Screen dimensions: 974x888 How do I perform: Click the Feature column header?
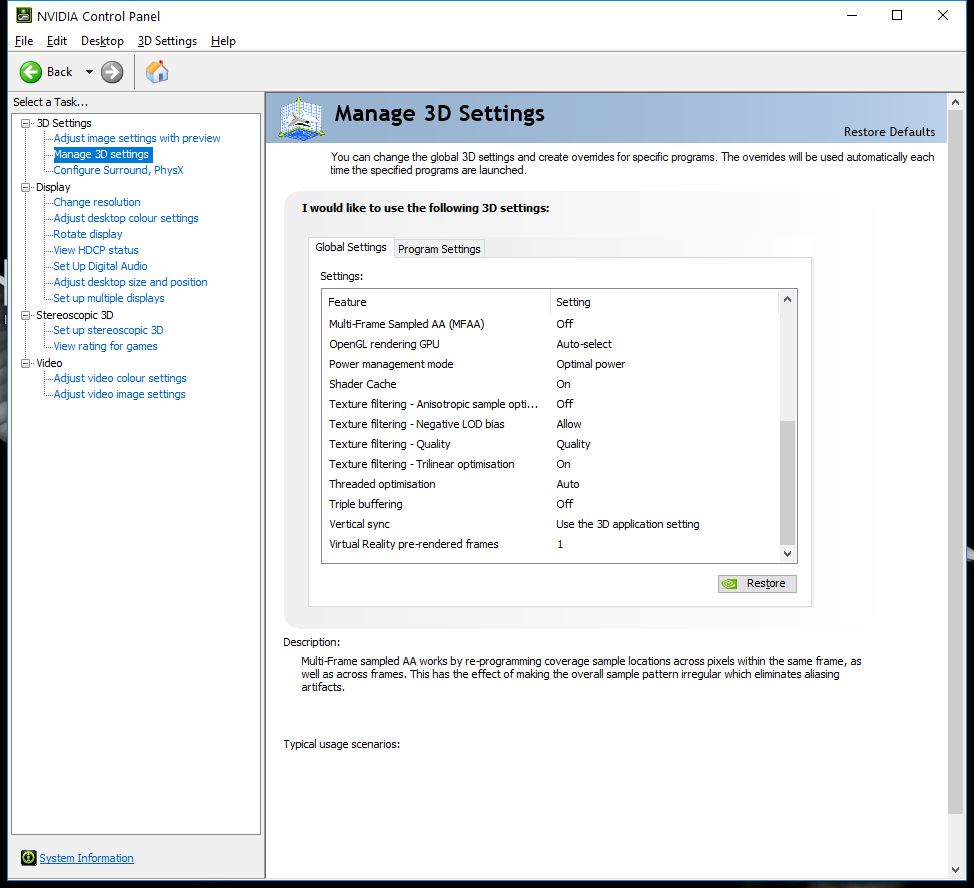click(437, 302)
